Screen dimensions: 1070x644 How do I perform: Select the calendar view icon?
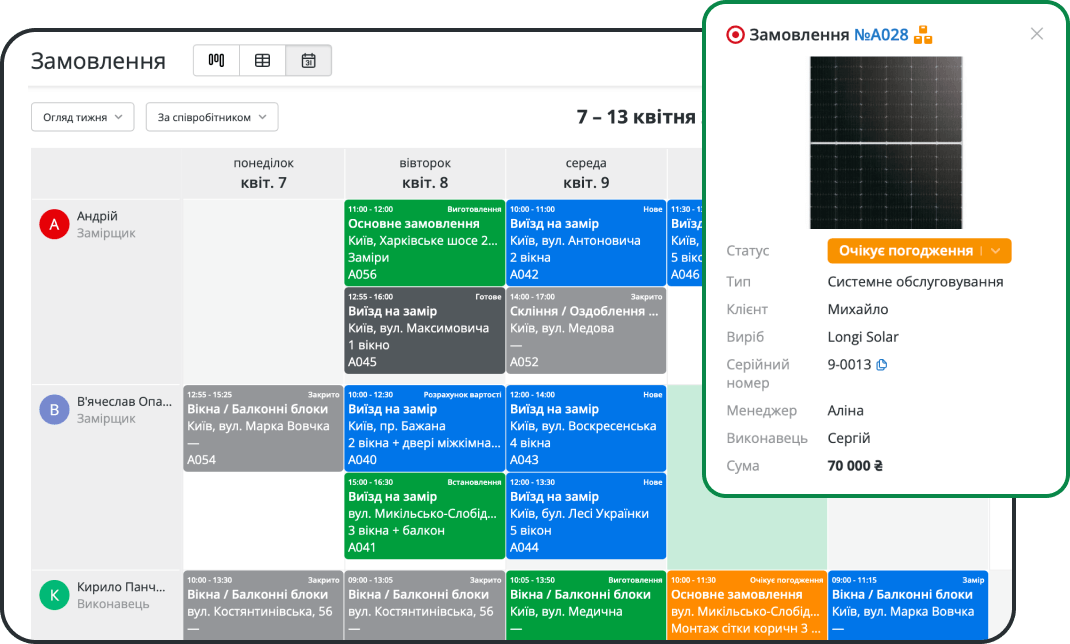308,61
